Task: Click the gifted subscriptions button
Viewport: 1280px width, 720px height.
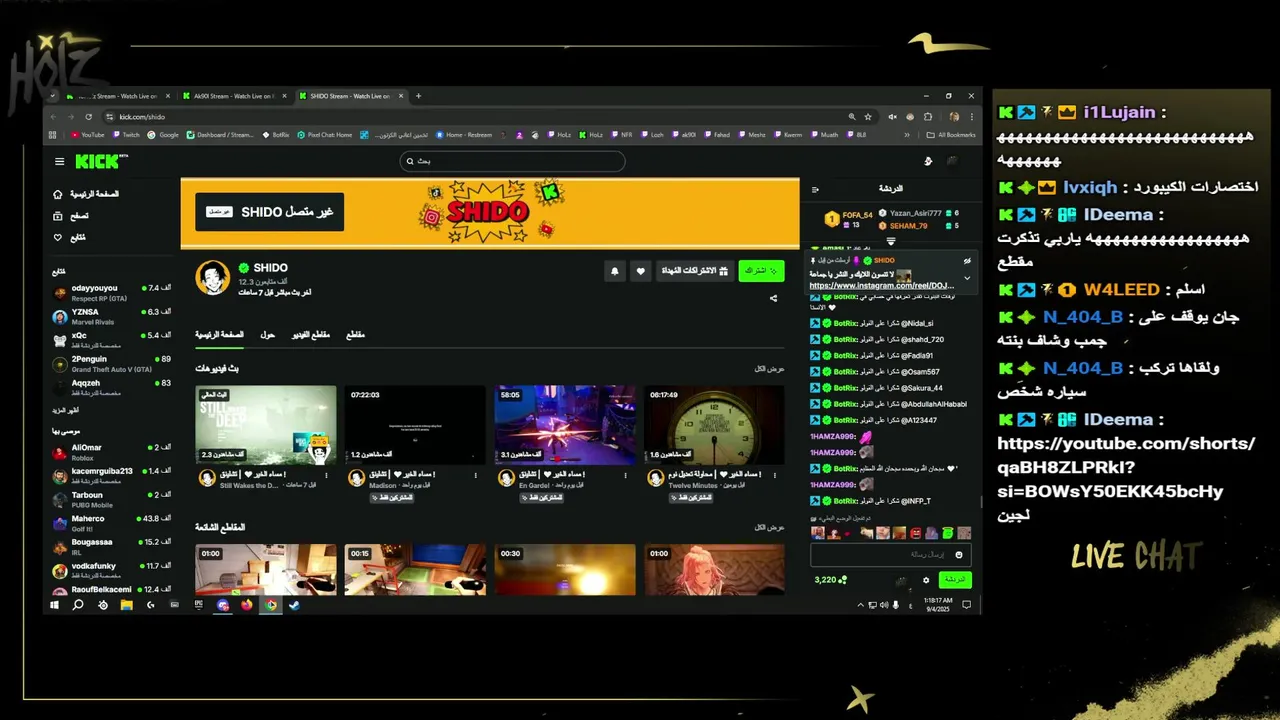Action: pyautogui.click(x=694, y=271)
